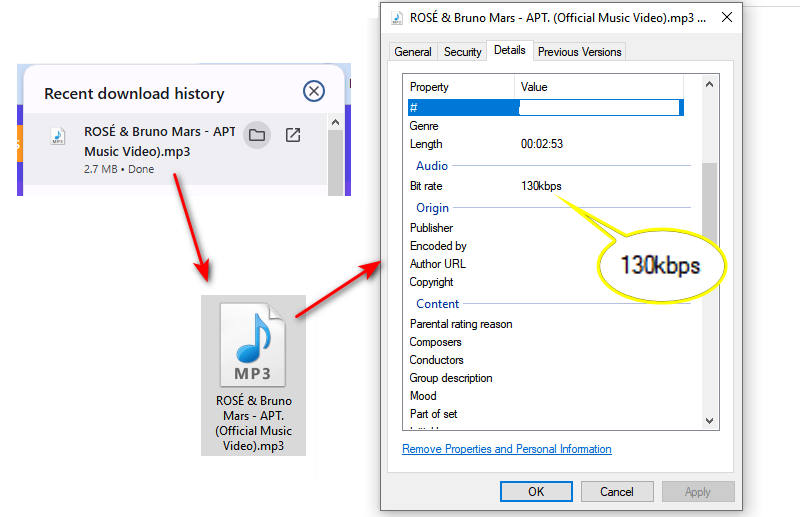
Task: Click the open-in-new-window icon for the download
Action: [293, 135]
